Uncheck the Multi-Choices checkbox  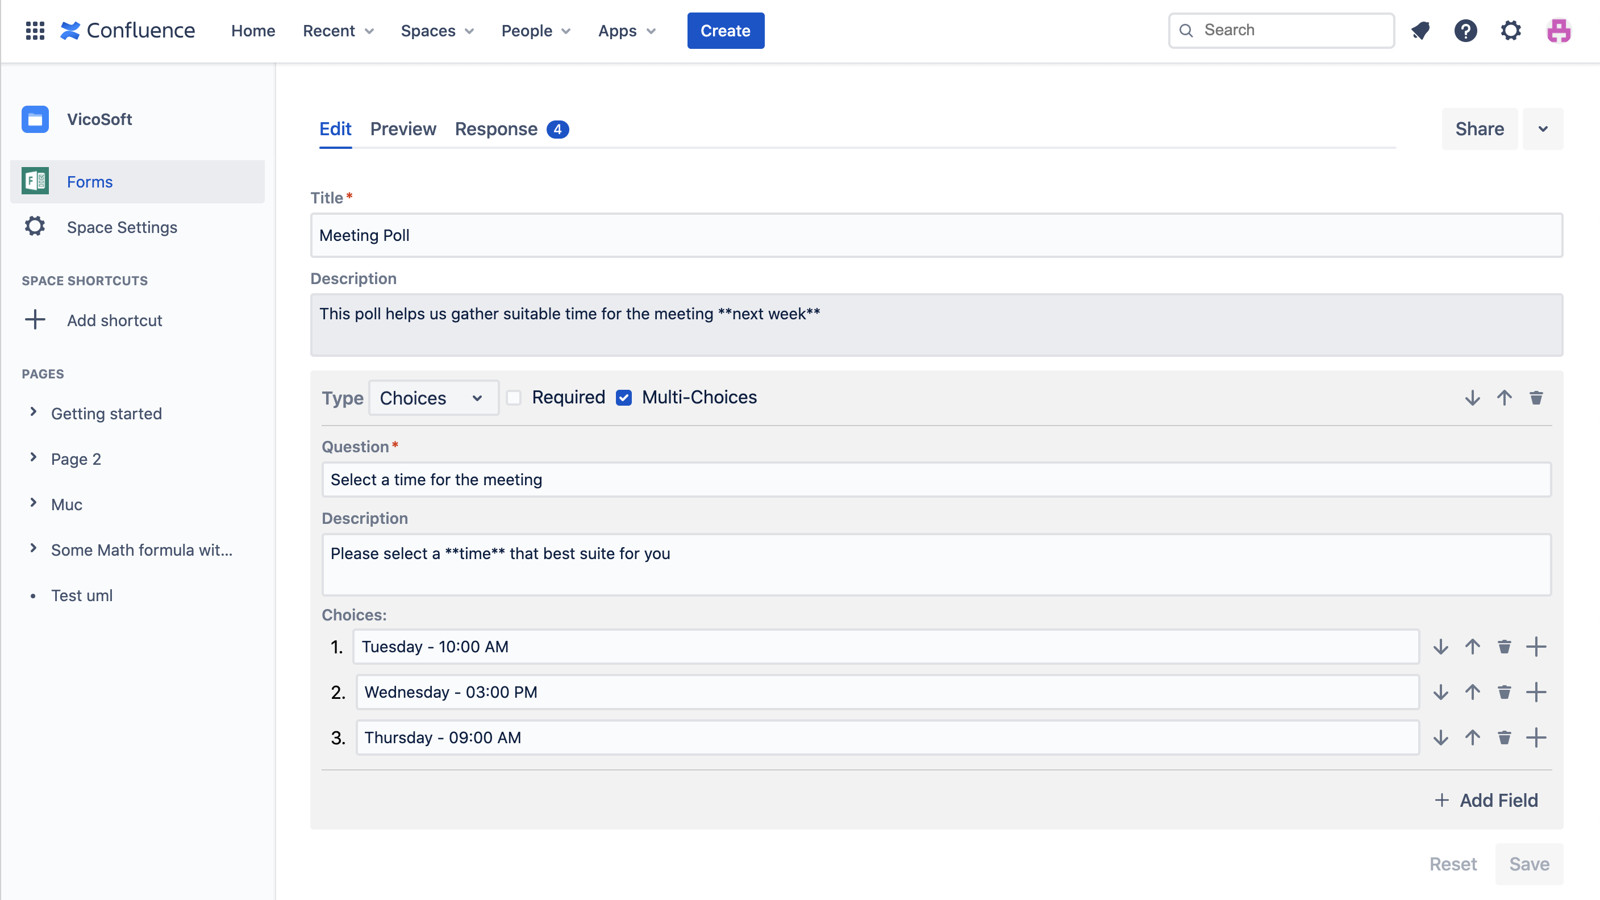click(x=624, y=398)
